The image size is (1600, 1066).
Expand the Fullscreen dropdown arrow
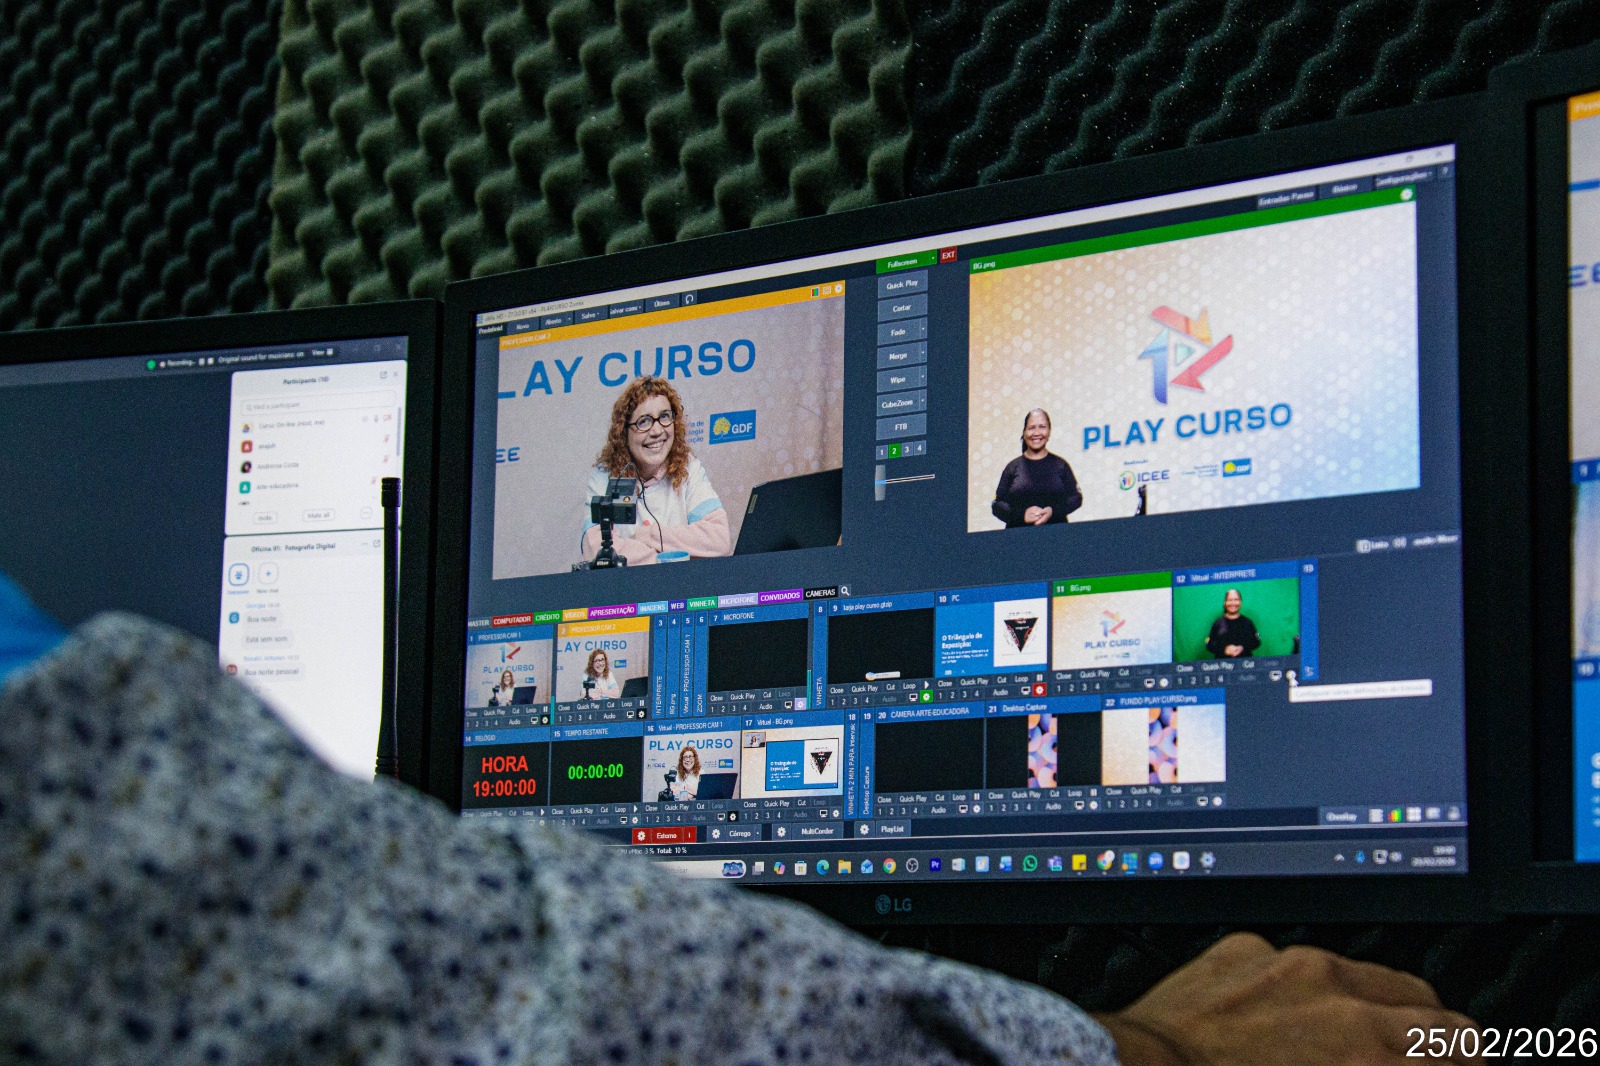(x=933, y=257)
